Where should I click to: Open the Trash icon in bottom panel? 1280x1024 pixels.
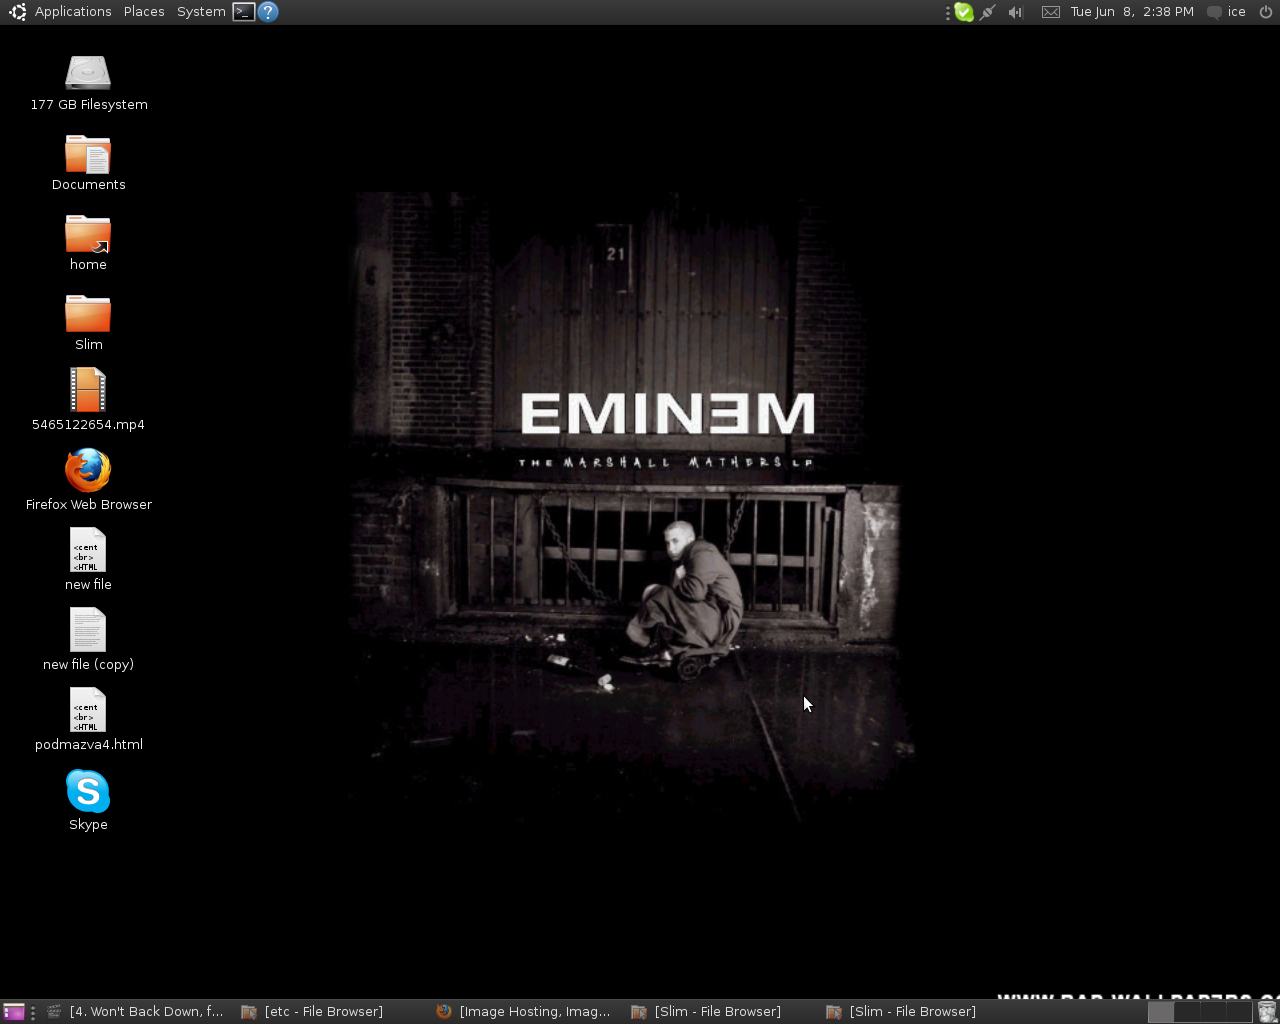click(1267, 1012)
